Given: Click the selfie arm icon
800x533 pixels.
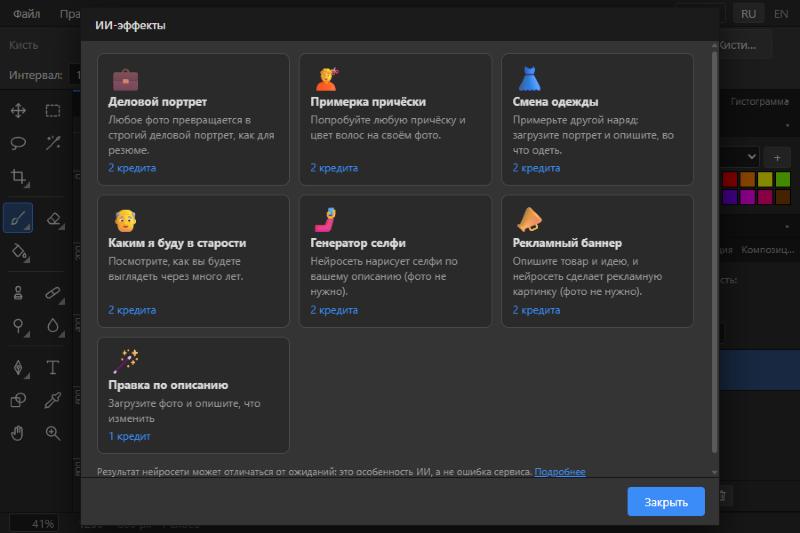Looking at the screenshot, I should coord(327,220).
